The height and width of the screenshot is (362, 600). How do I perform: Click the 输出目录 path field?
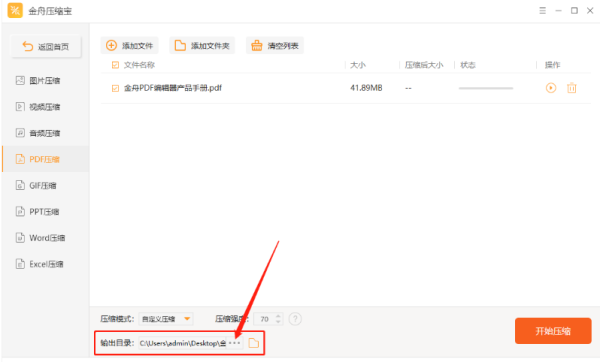pyautogui.click(x=183, y=343)
